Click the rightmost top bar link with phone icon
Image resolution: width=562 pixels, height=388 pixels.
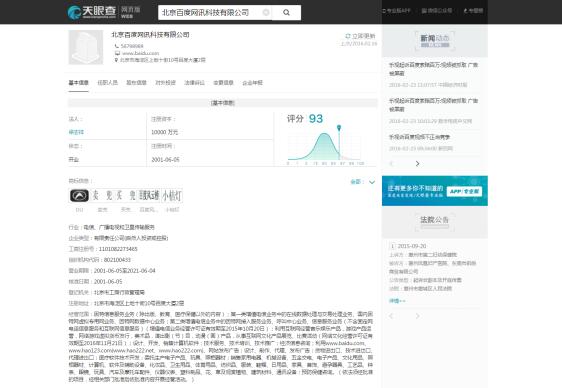click(x=473, y=11)
